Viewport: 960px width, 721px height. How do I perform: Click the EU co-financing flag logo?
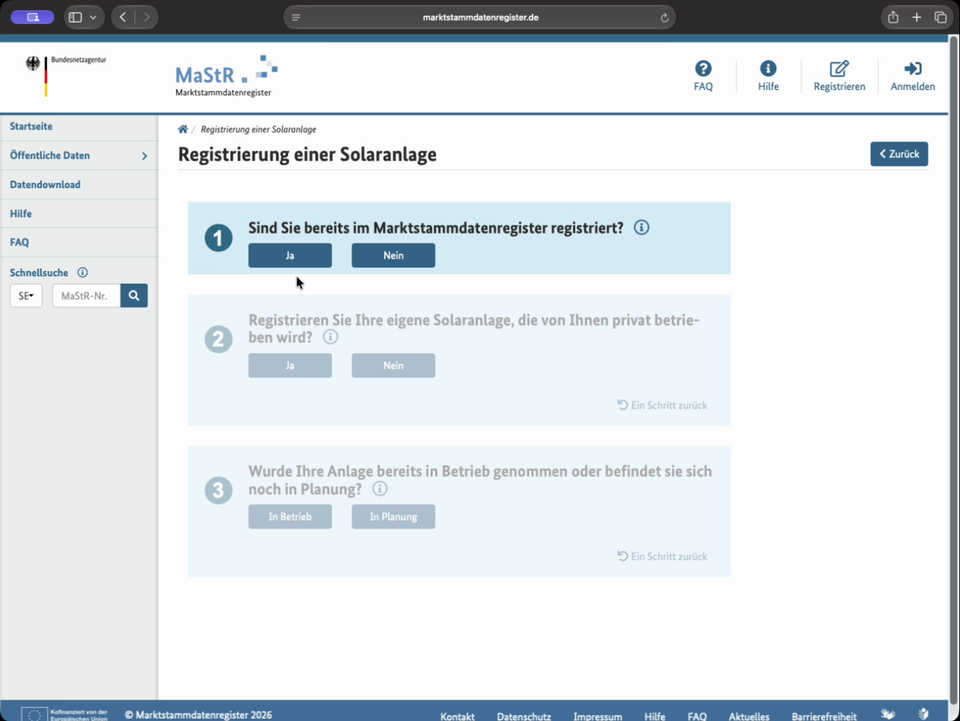34,714
